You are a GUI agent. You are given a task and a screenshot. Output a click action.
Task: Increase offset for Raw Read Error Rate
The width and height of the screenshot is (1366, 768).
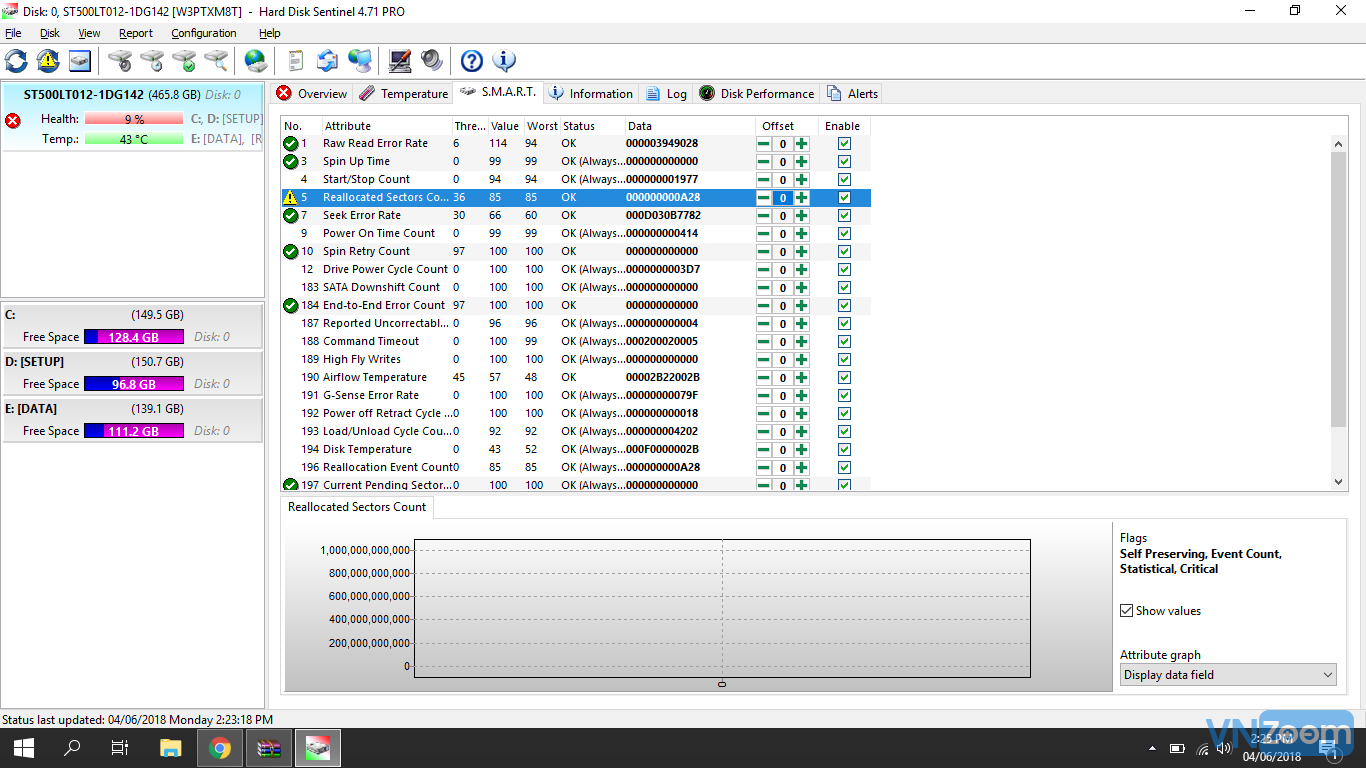click(x=801, y=143)
